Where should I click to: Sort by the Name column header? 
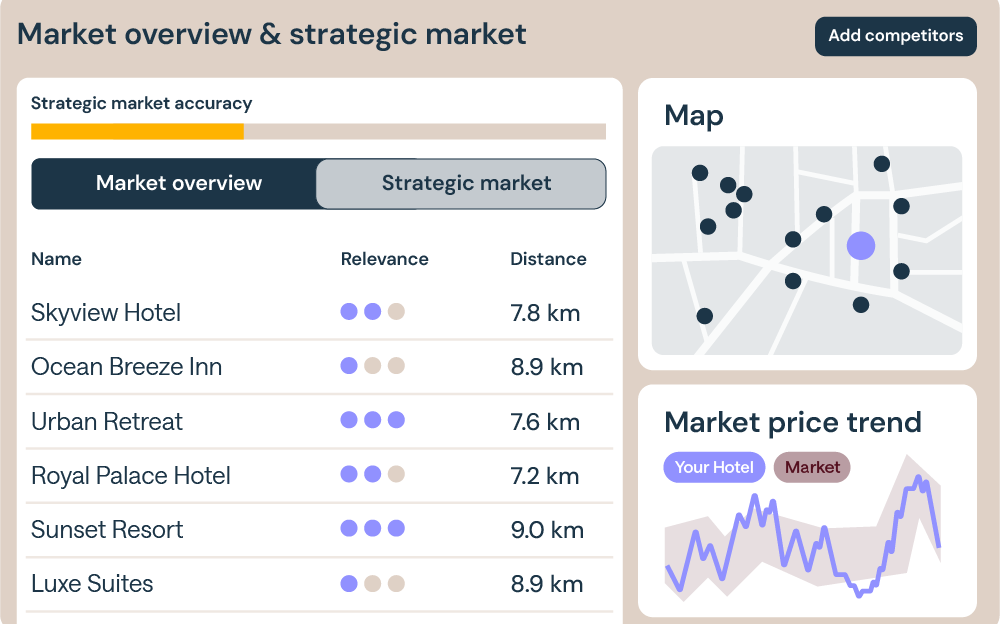pos(56,259)
